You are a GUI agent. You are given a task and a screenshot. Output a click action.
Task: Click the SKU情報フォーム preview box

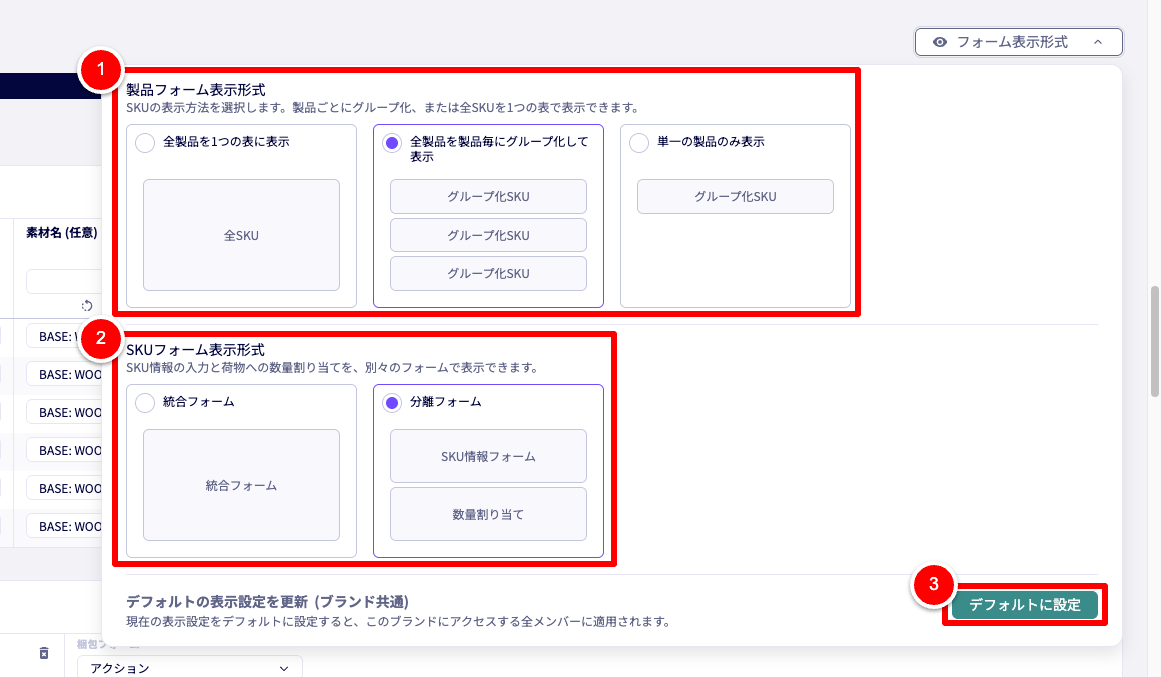(x=488, y=455)
